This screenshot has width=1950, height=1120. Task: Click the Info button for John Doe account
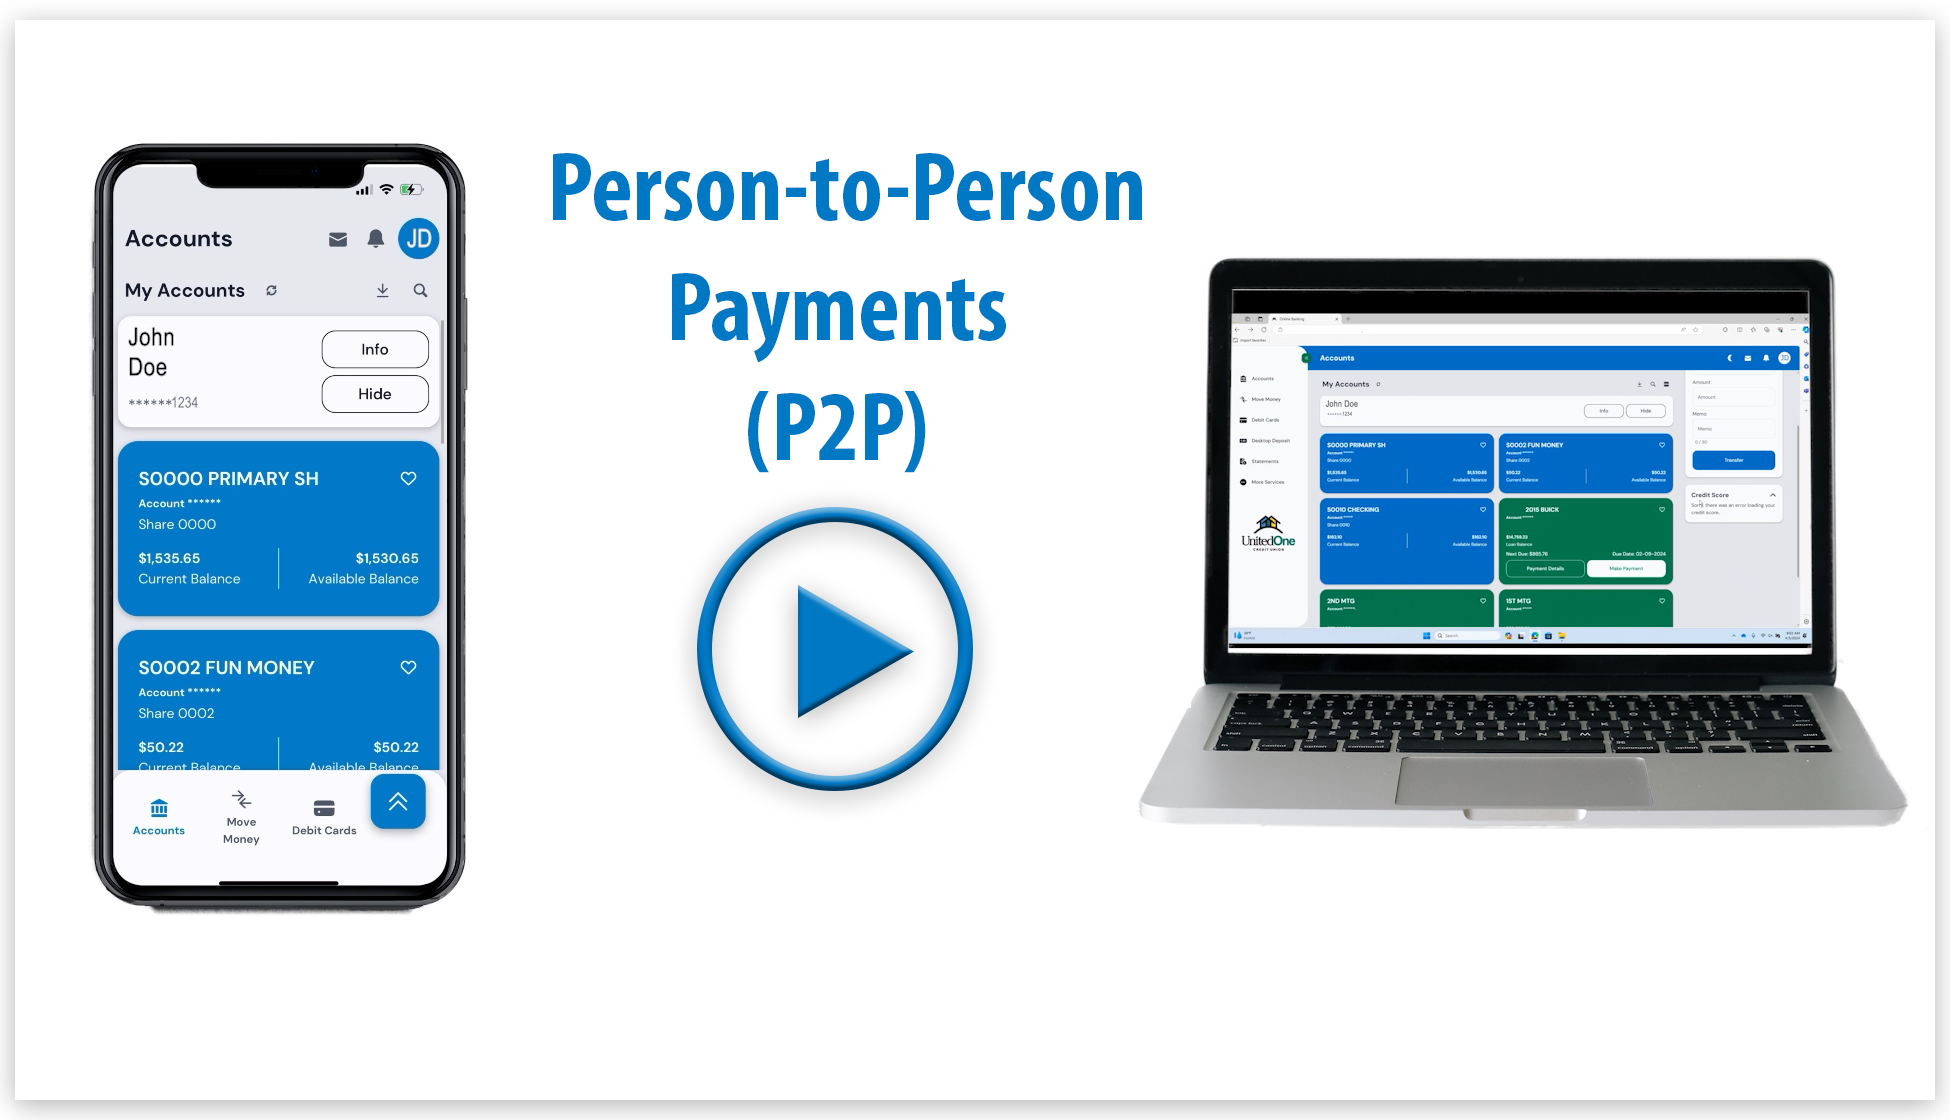pos(375,350)
